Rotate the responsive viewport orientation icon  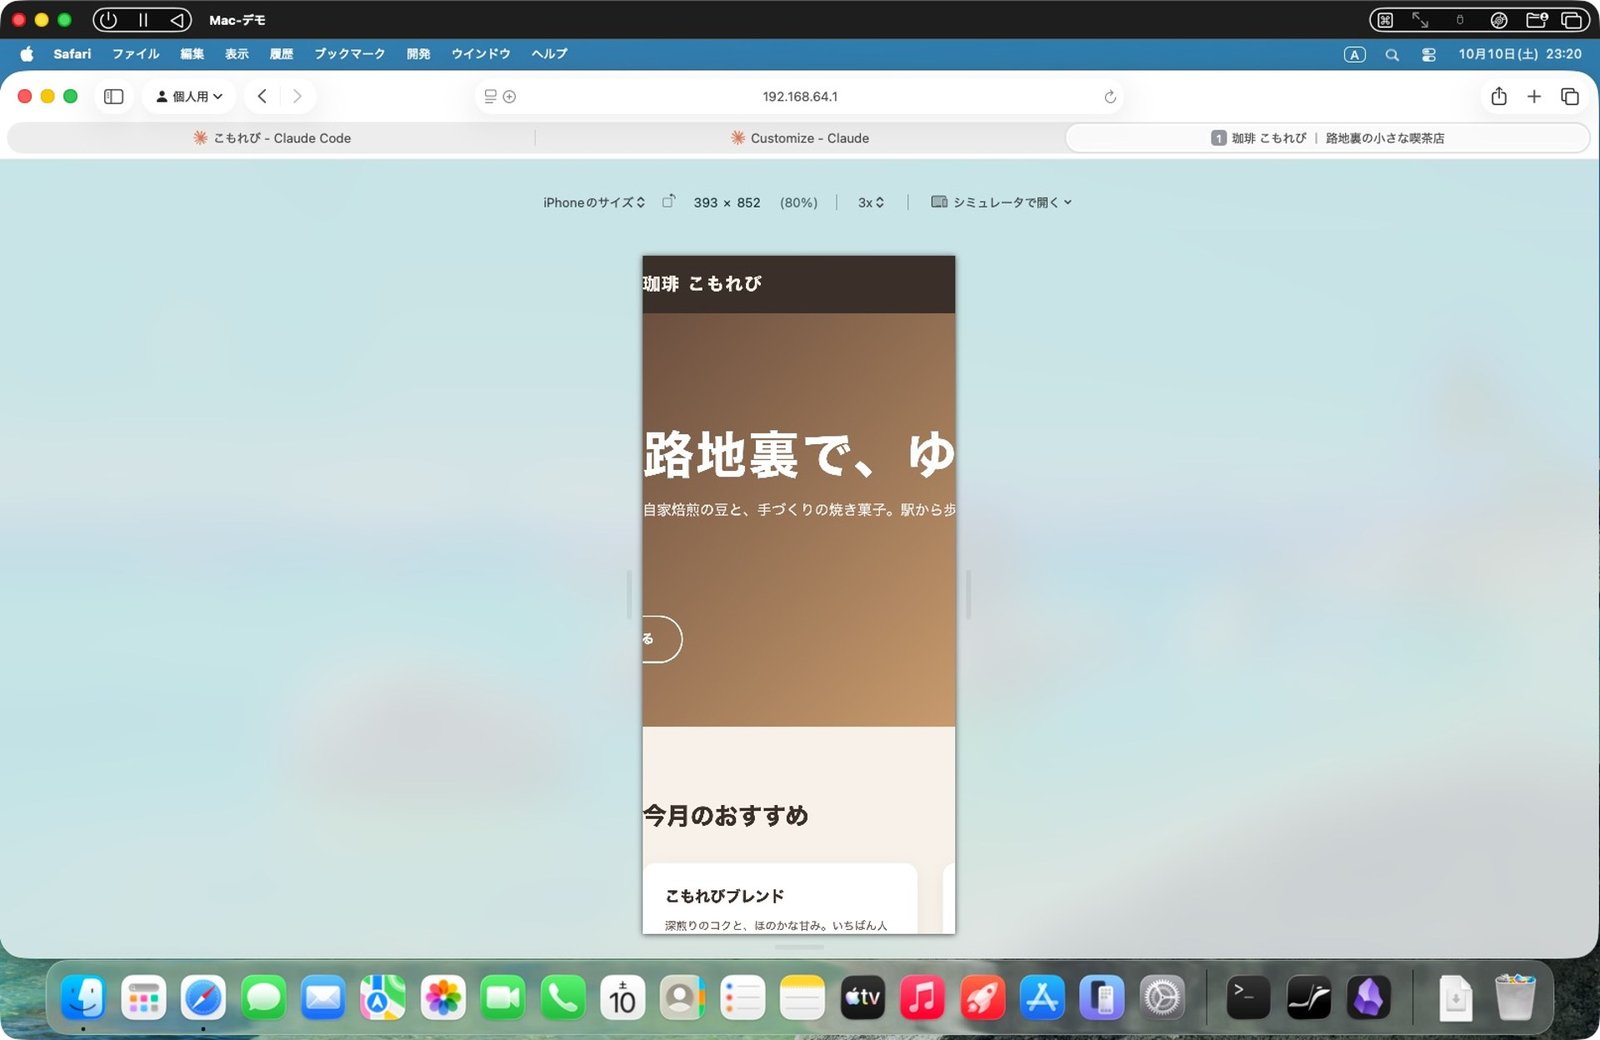[669, 202]
